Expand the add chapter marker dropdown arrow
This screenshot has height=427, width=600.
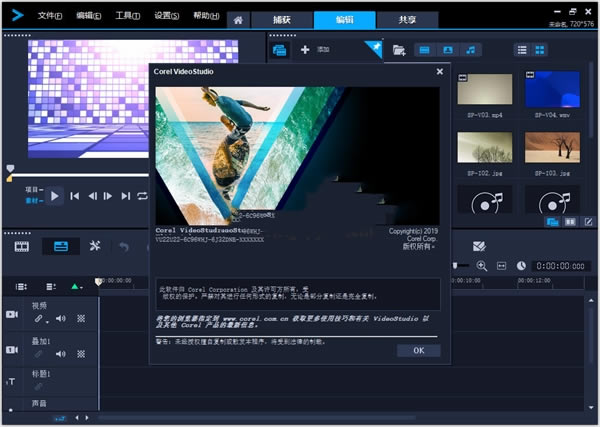point(82,287)
